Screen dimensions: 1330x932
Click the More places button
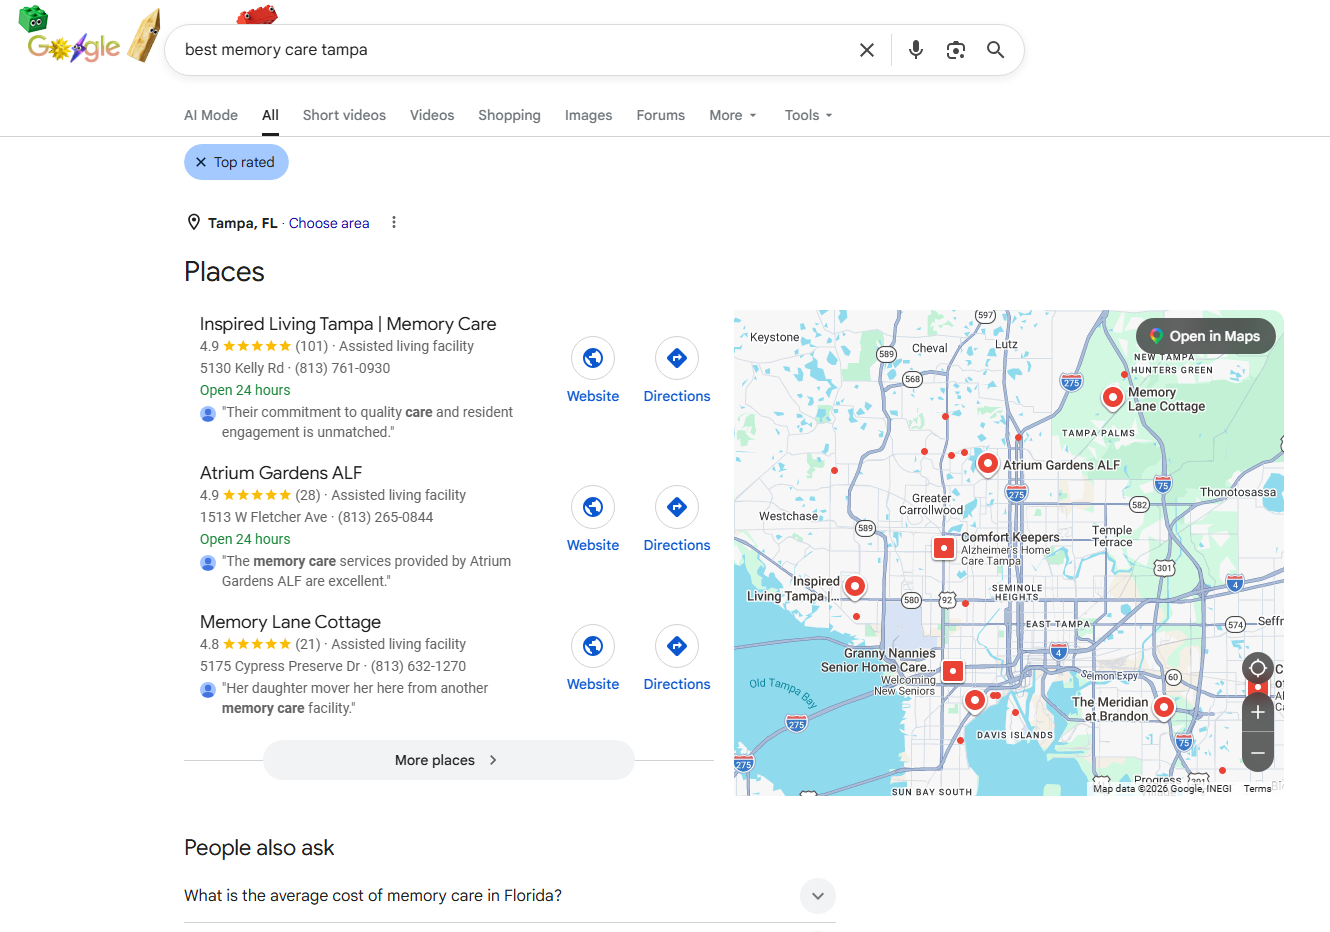pos(448,760)
